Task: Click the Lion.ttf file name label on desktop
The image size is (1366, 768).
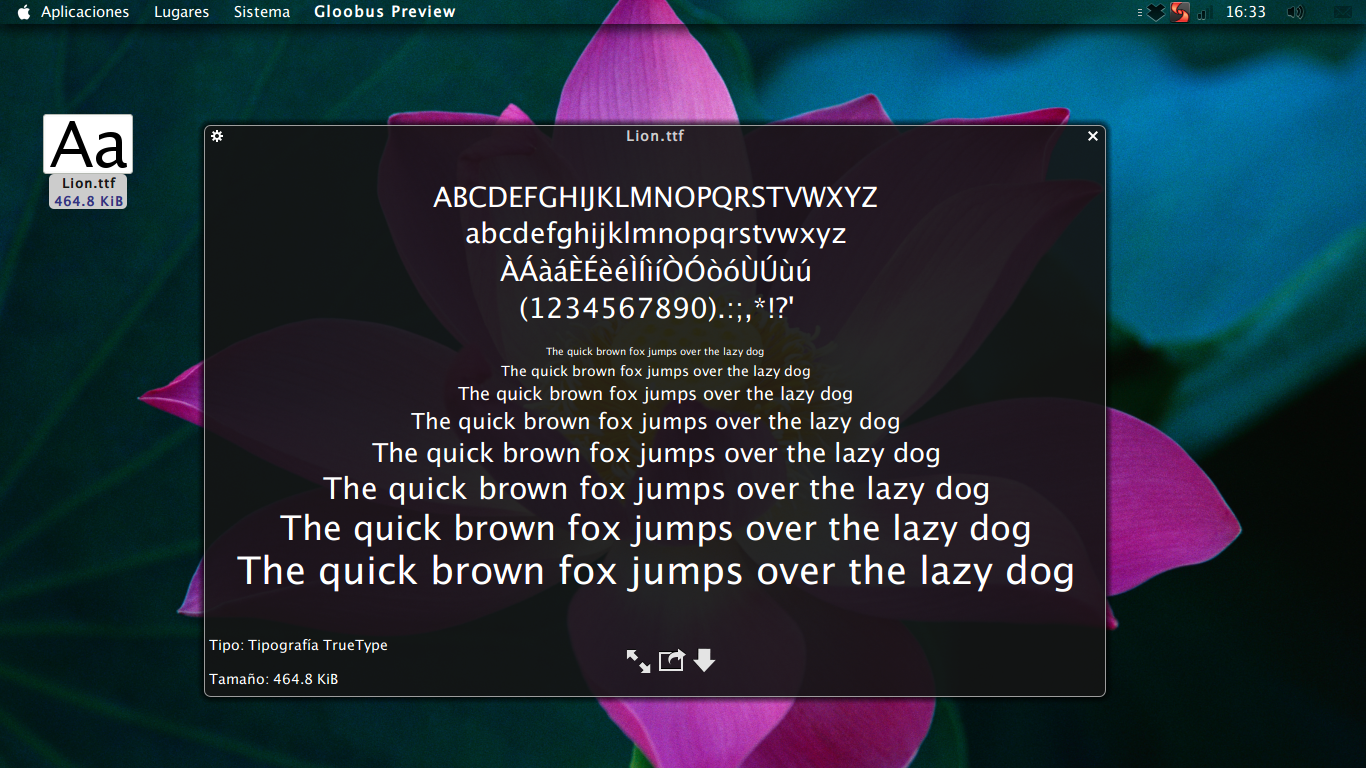Action: click(88, 183)
